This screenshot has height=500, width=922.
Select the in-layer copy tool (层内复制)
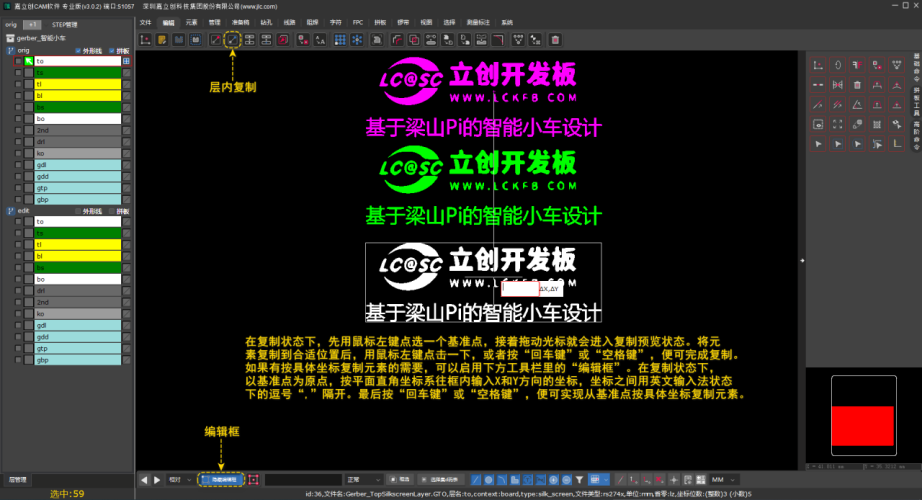tap(232, 40)
